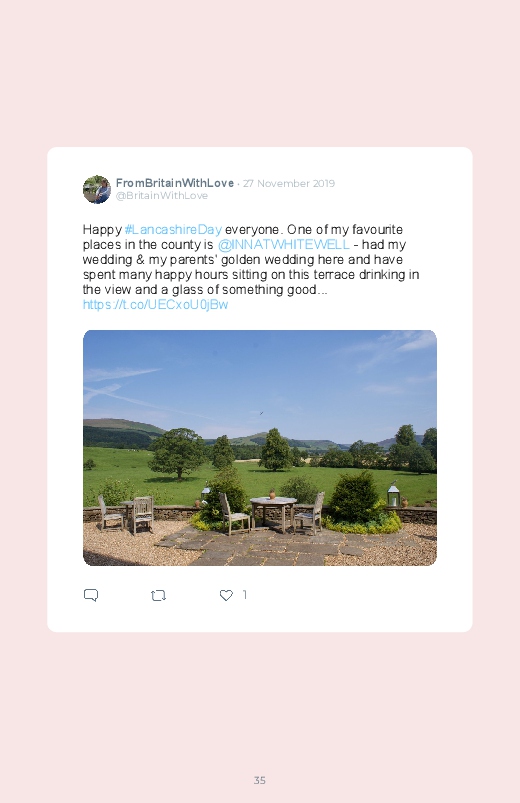Click page number 35 at the bottom
The width and height of the screenshot is (520, 803).
260,780
